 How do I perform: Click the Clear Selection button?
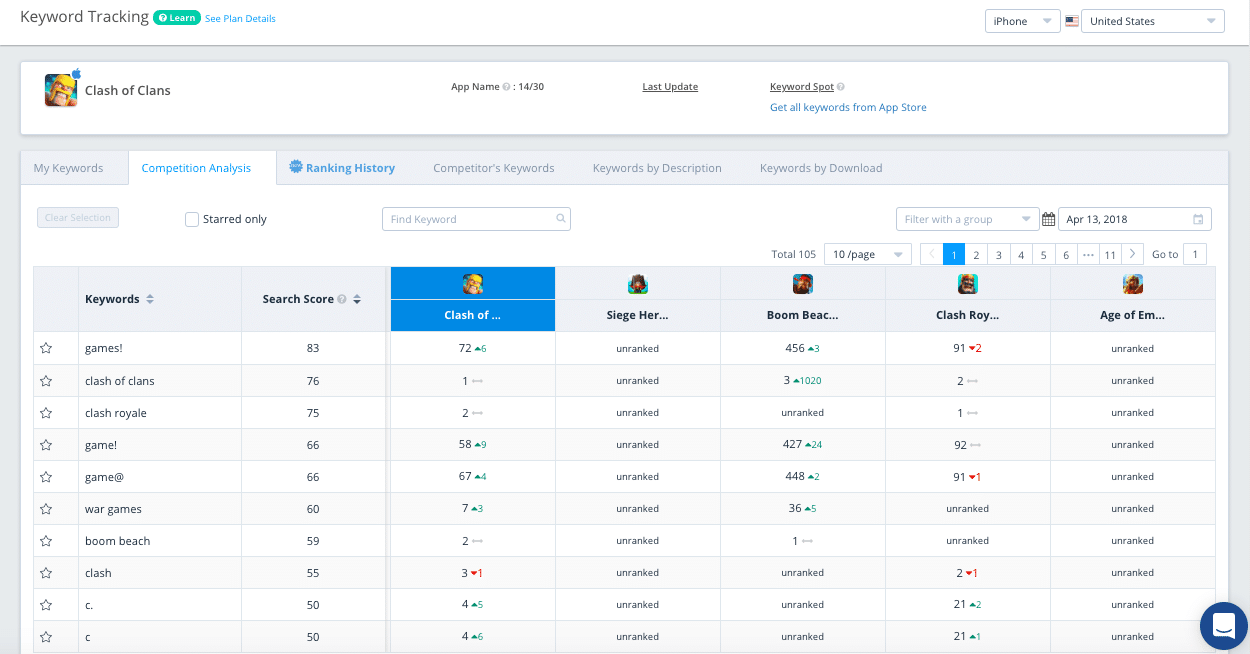78,218
